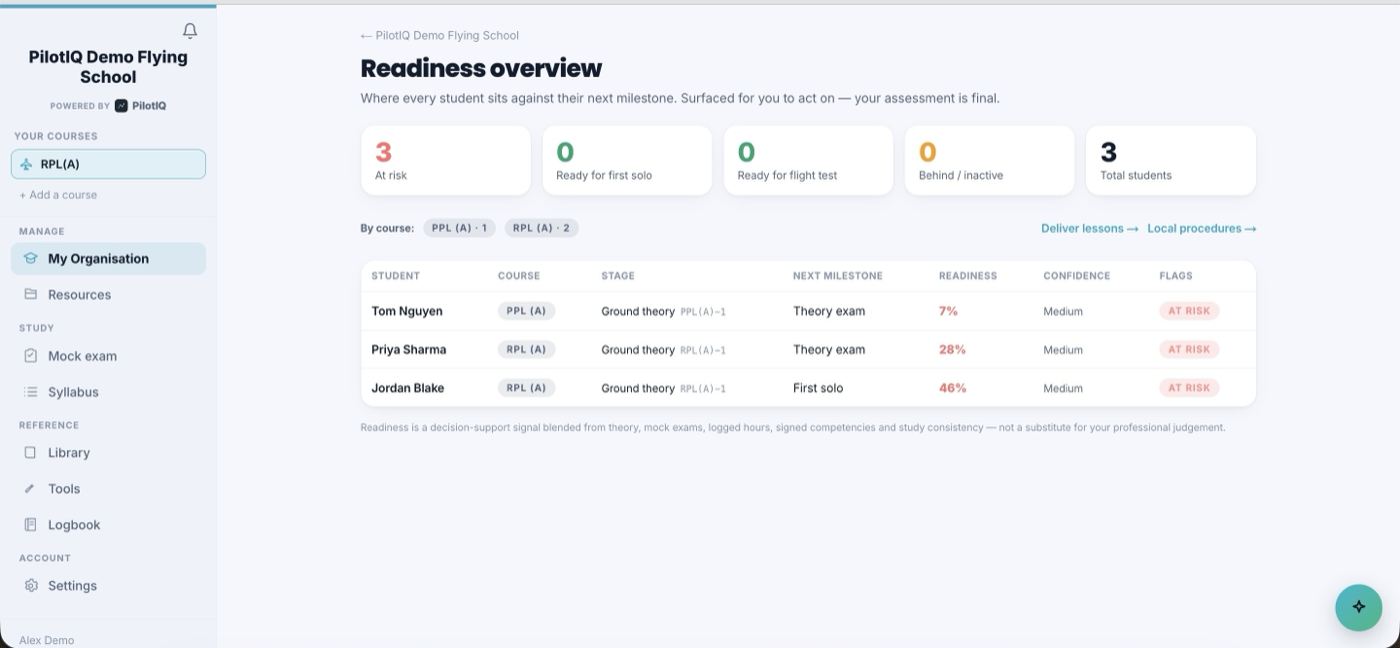The width and height of the screenshot is (1400, 648).
Task: Click the Ready for flight test card
Action: tap(808, 160)
